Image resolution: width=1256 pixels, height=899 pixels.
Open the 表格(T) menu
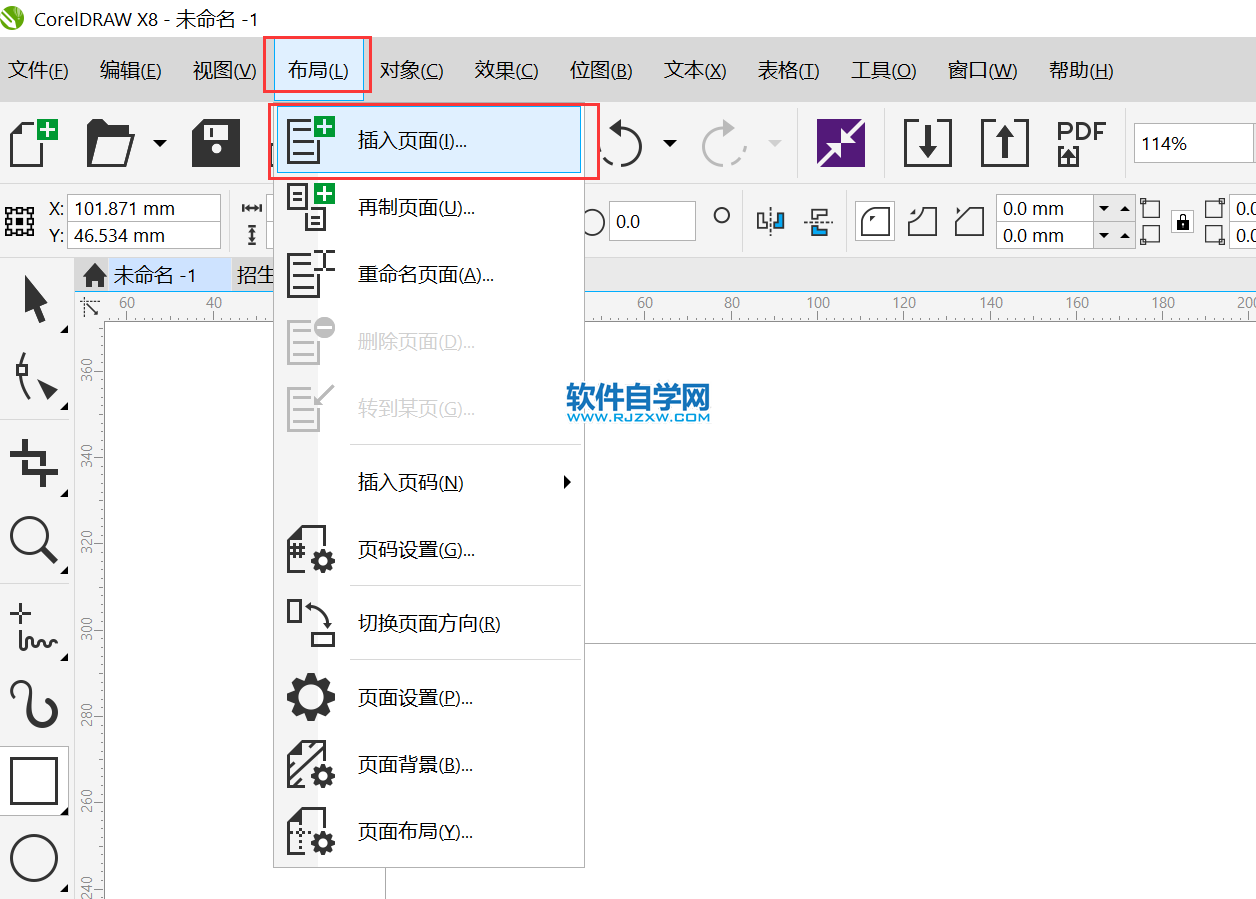(x=788, y=70)
